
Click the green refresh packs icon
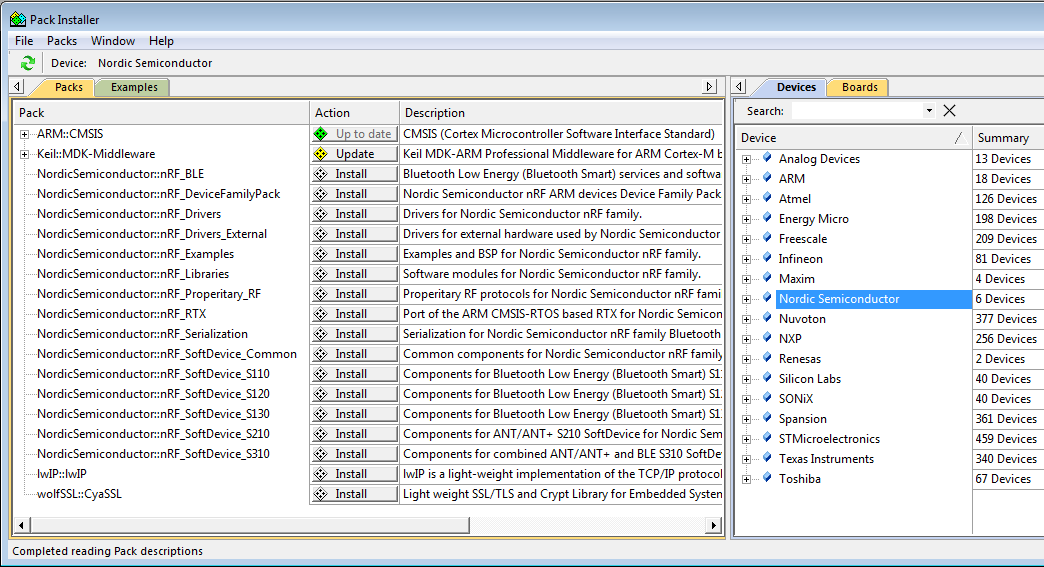pyautogui.click(x=27, y=63)
